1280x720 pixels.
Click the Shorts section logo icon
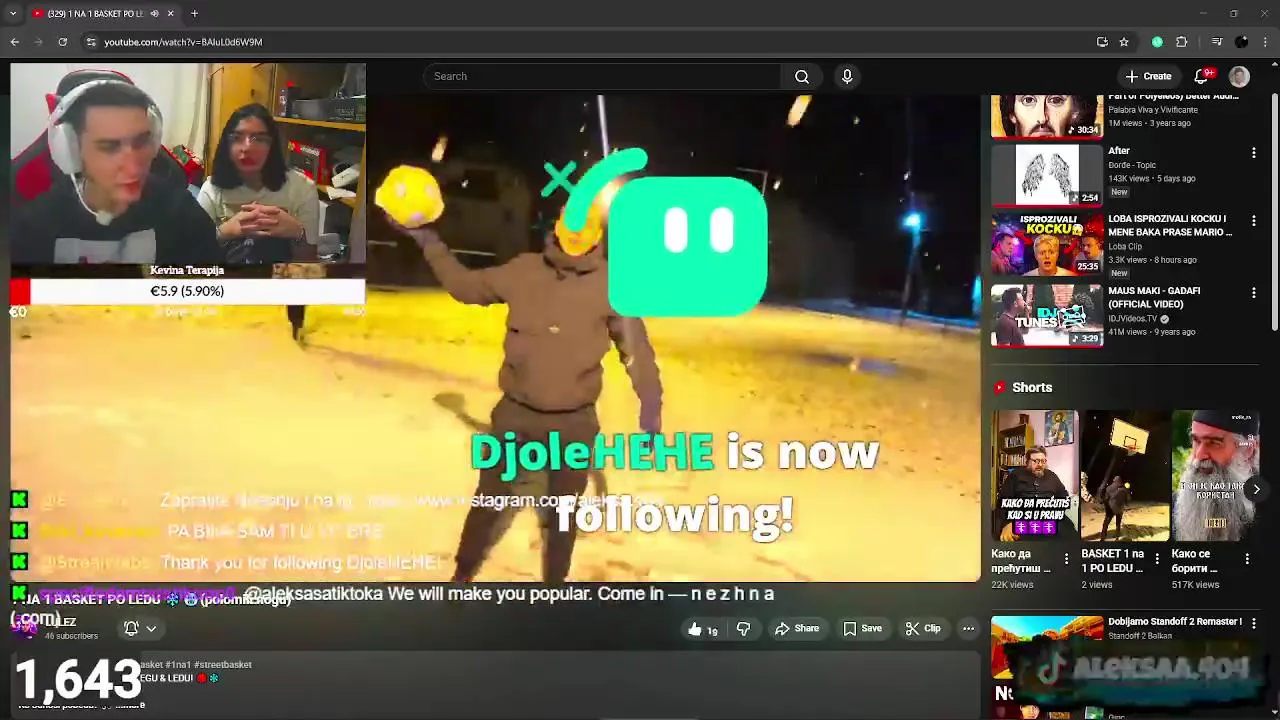tap(999, 388)
